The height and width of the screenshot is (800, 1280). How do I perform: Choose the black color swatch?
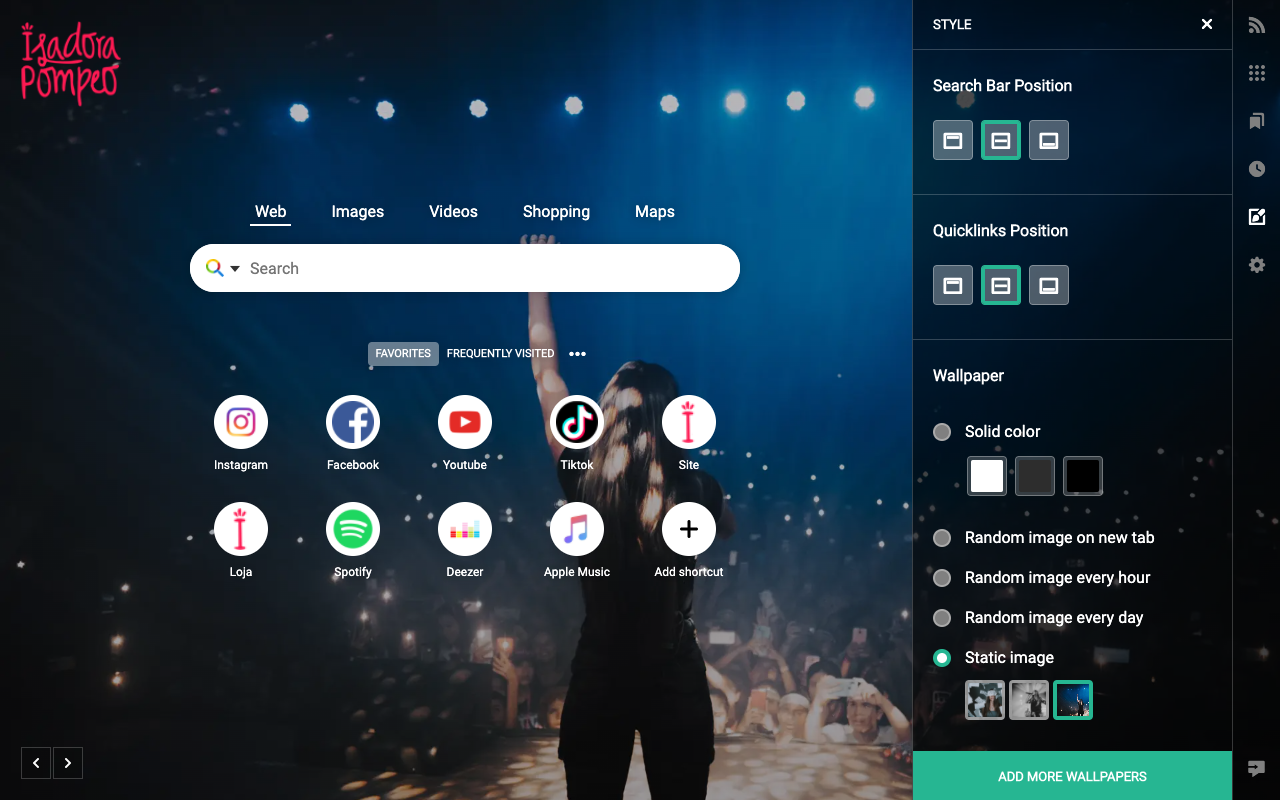(1083, 476)
